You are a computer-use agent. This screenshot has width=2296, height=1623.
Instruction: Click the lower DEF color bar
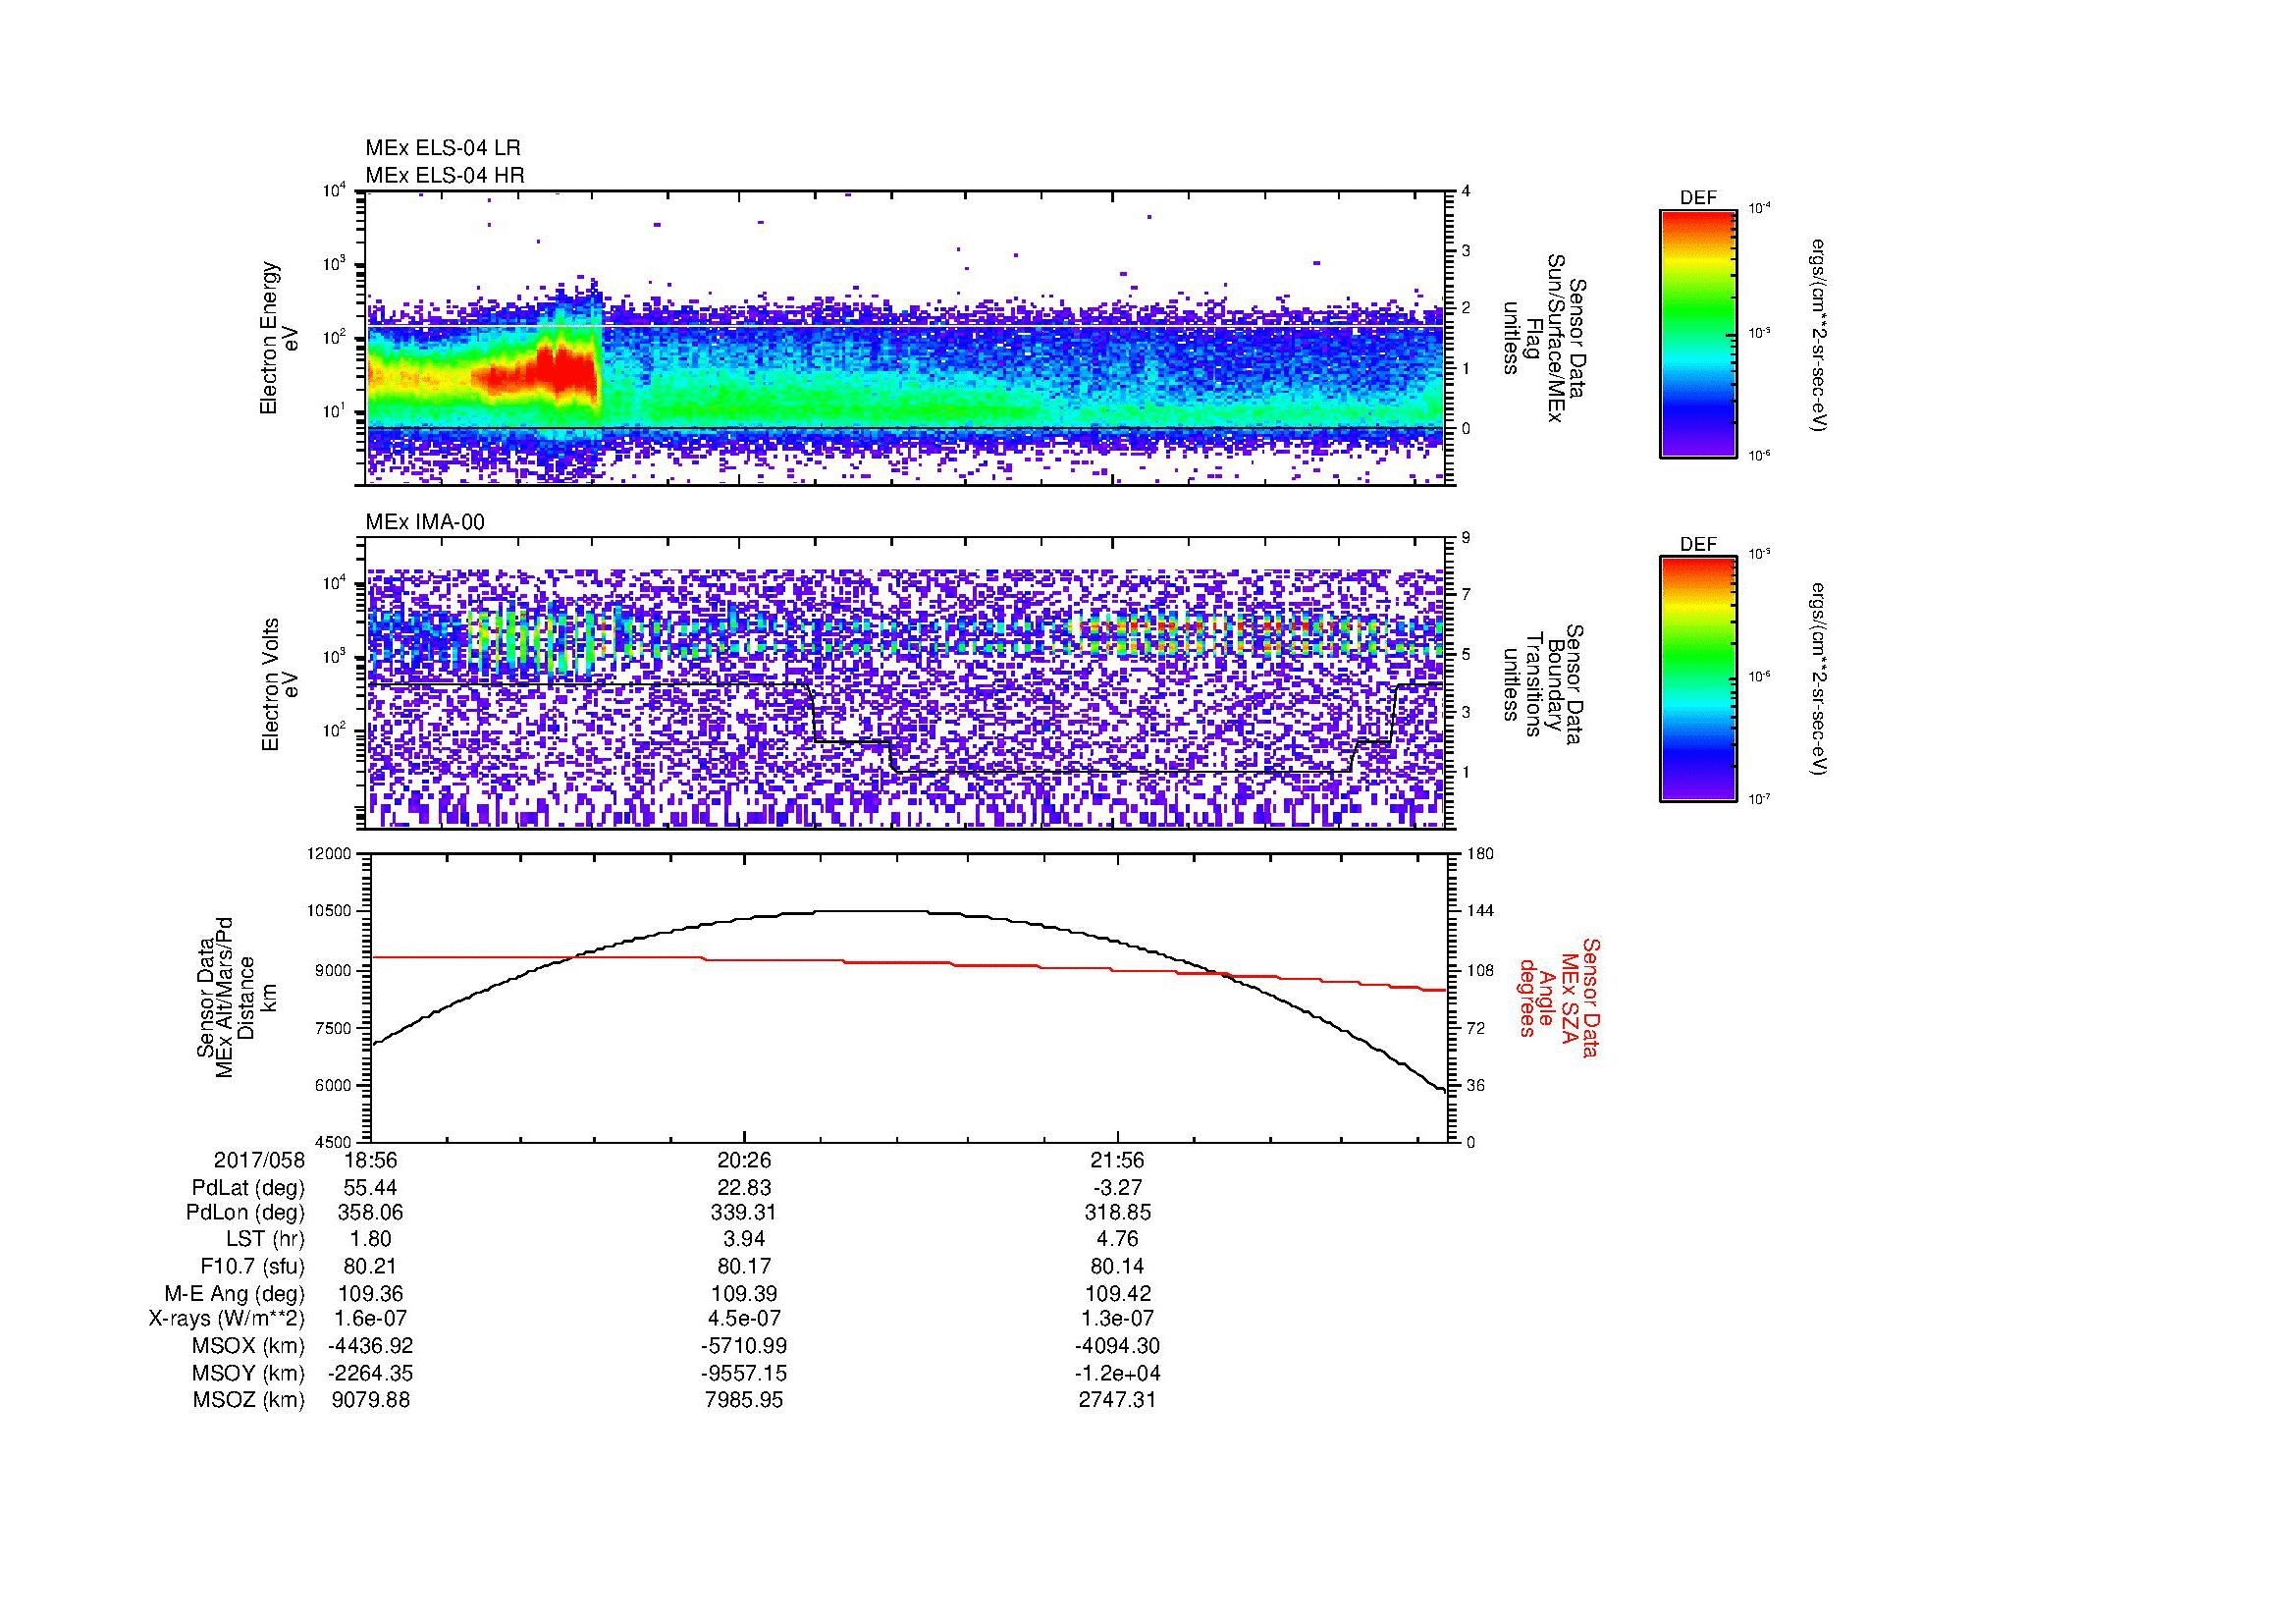(x=1698, y=679)
